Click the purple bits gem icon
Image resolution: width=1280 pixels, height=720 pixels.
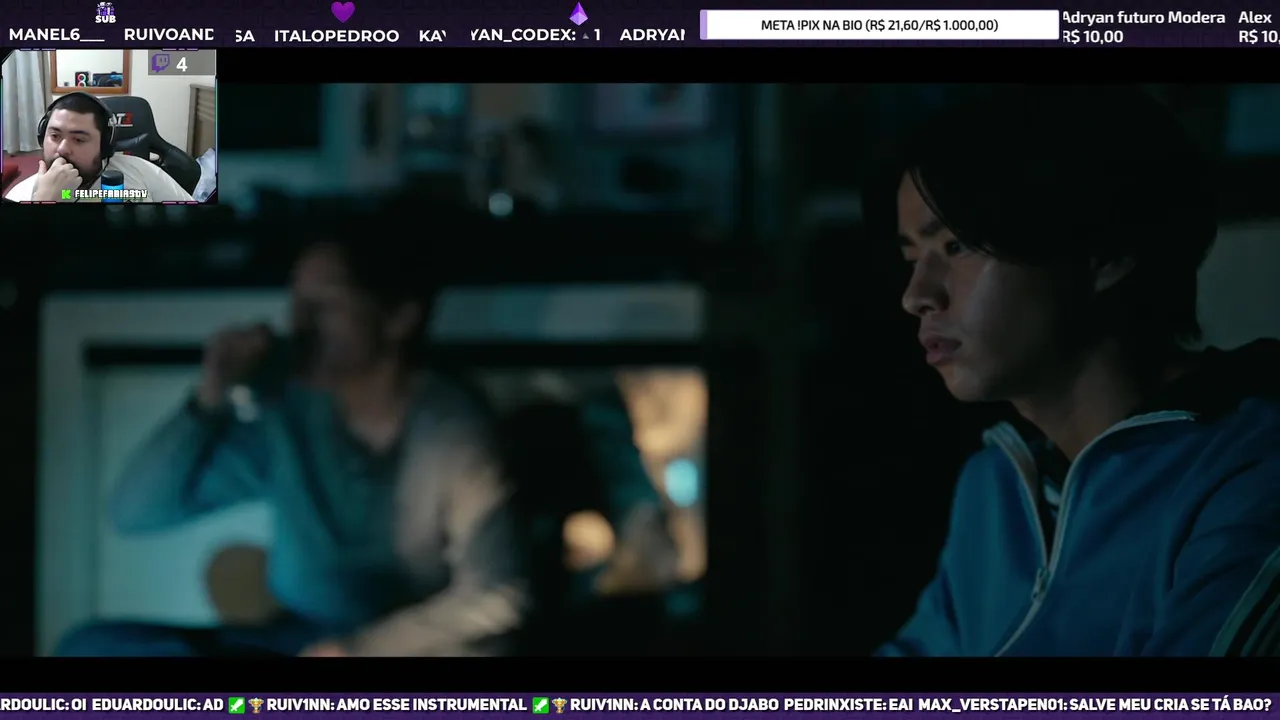click(578, 13)
